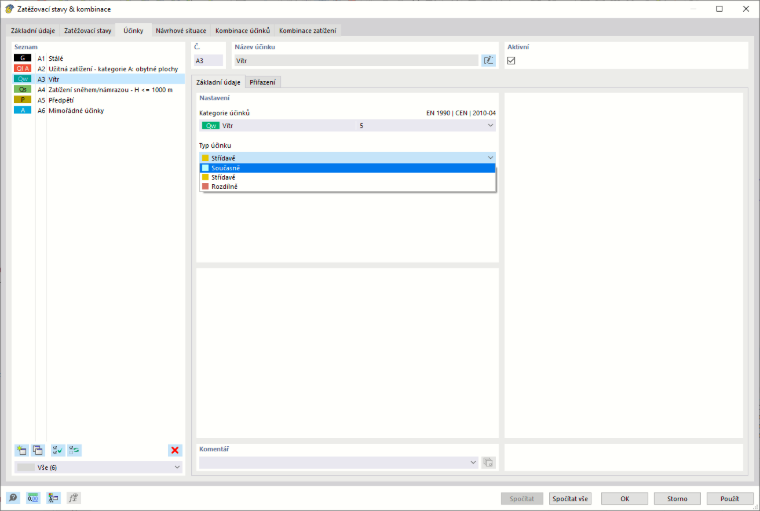The image size is (760, 511).
Task: Select the A5 Předpětí row
Action: point(98,100)
